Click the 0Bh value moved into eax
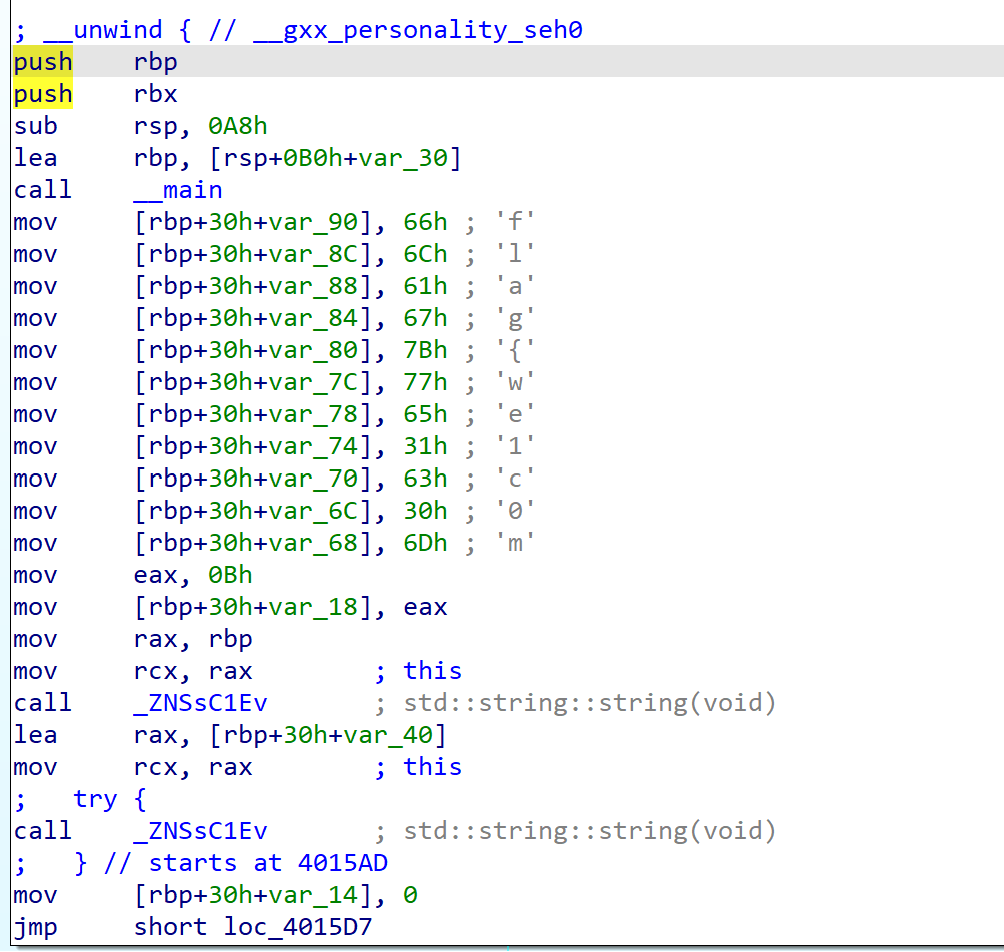The height and width of the screenshot is (952, 1004). click(230, 575)
